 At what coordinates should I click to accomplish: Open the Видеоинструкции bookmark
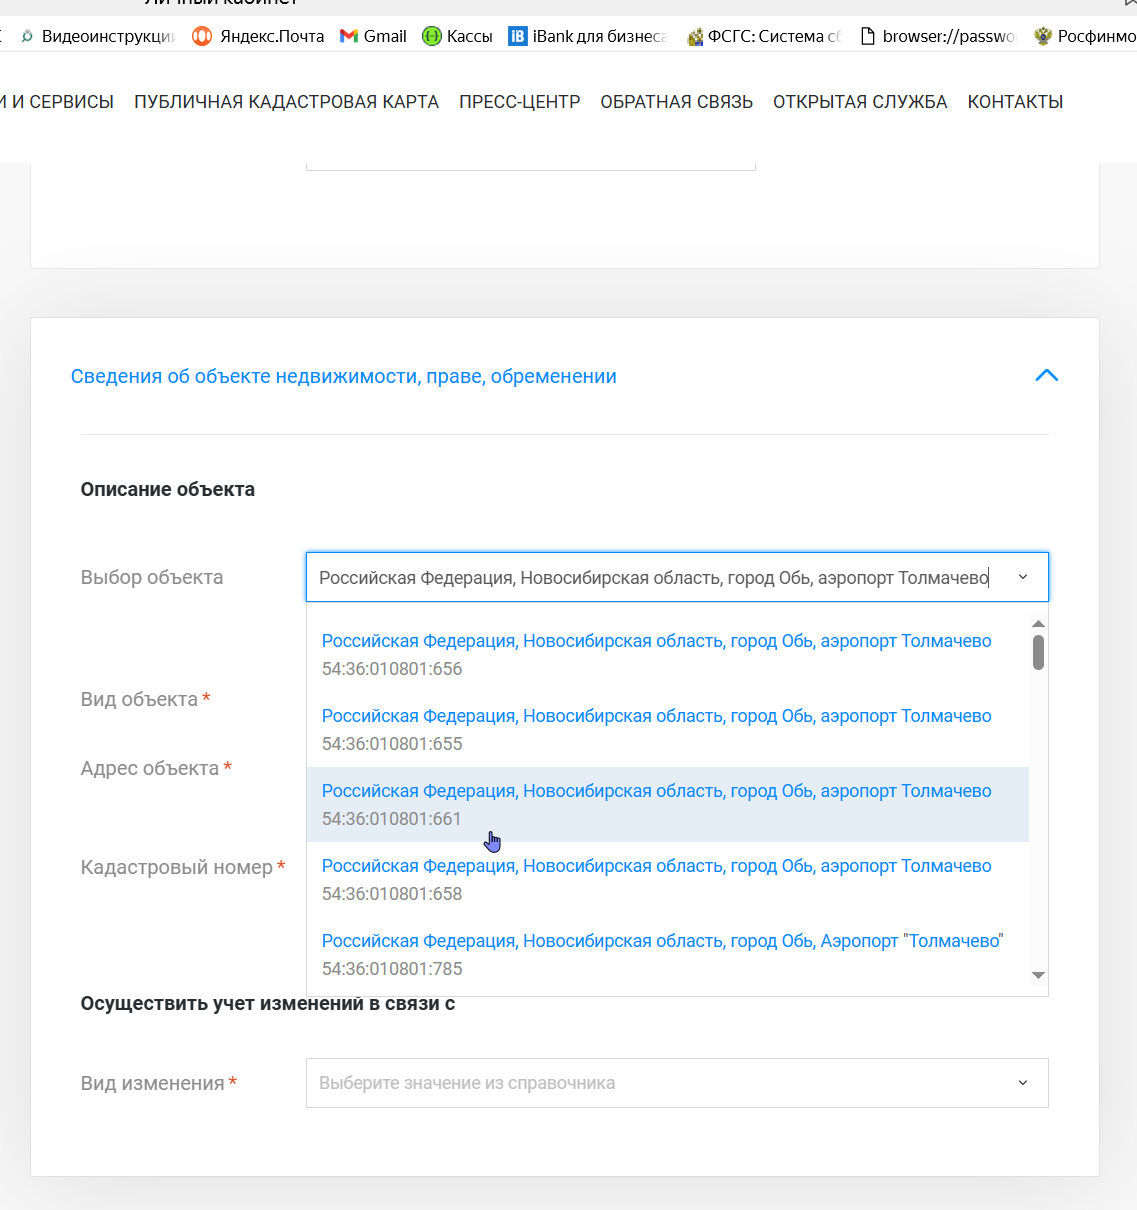point(98,36)
